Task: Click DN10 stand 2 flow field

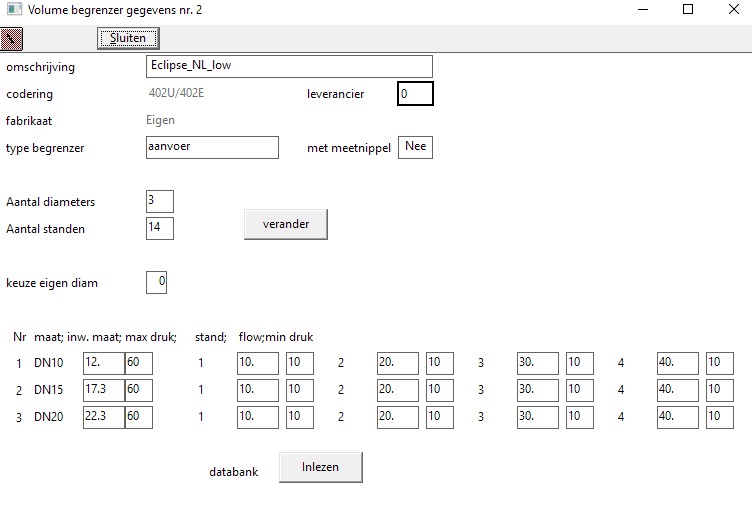Action: tap(398, 362)
